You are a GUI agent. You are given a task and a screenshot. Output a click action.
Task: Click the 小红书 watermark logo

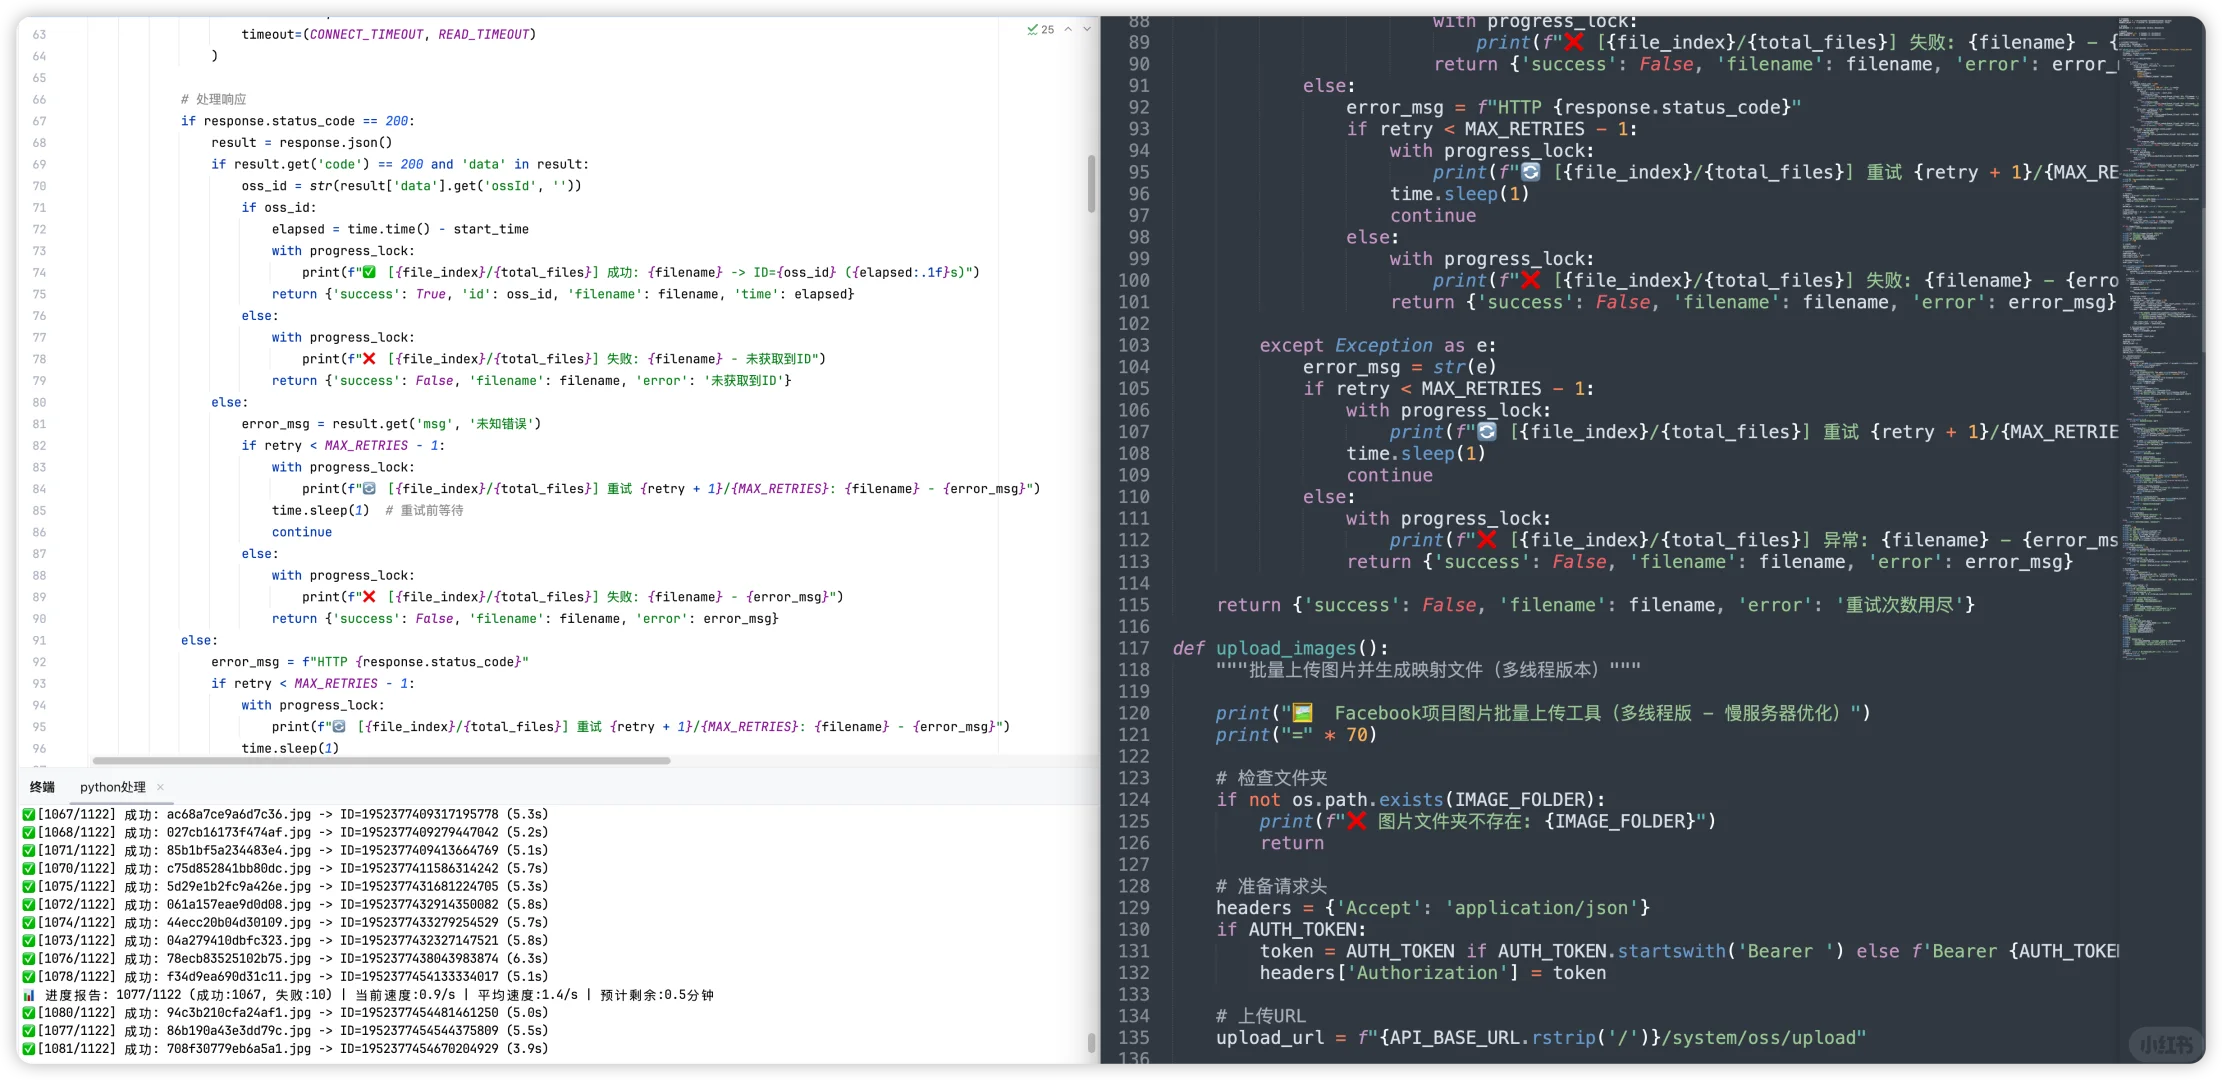click(2165, 1045)
